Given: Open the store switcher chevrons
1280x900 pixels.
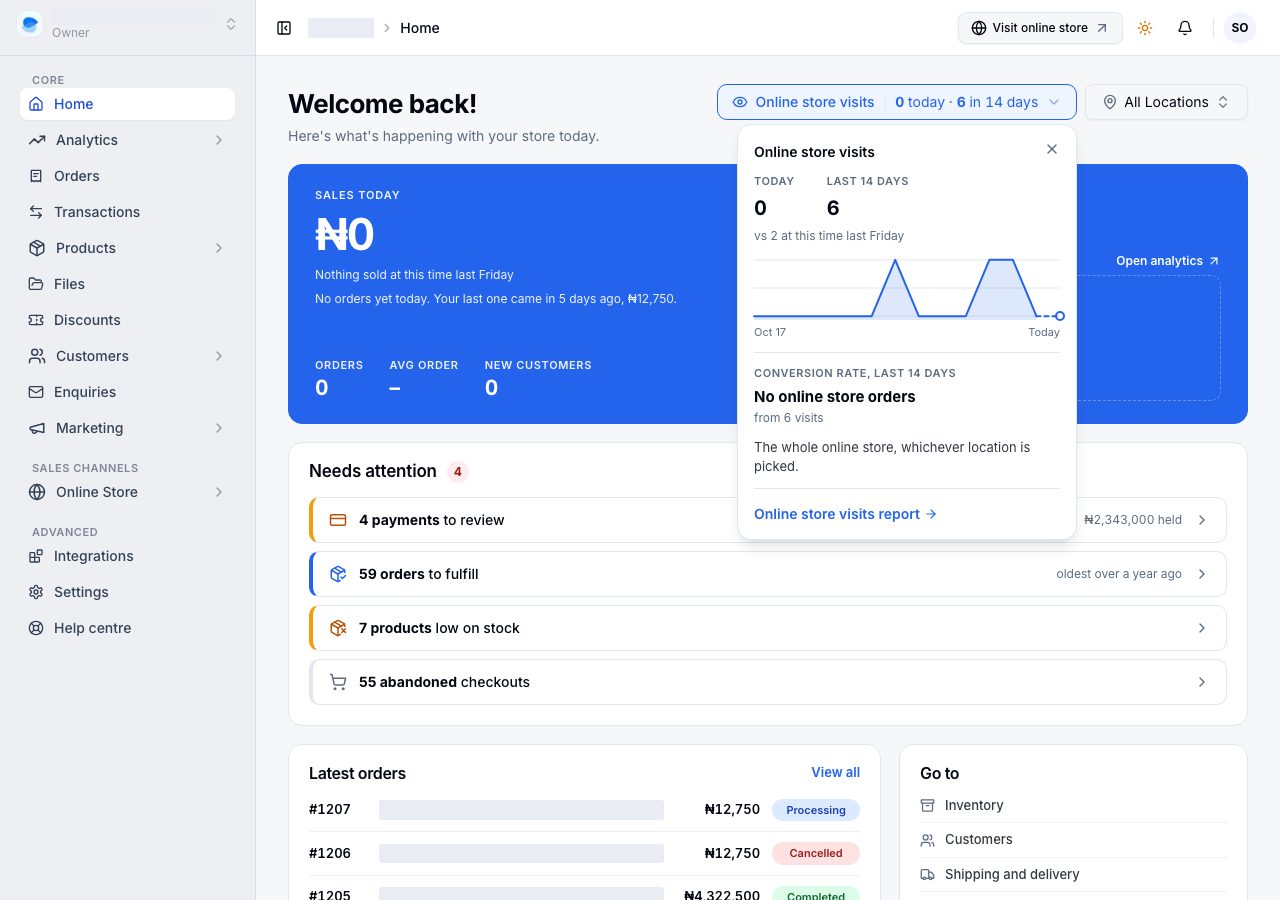Looking at the screenshot, I should point(231,24).
